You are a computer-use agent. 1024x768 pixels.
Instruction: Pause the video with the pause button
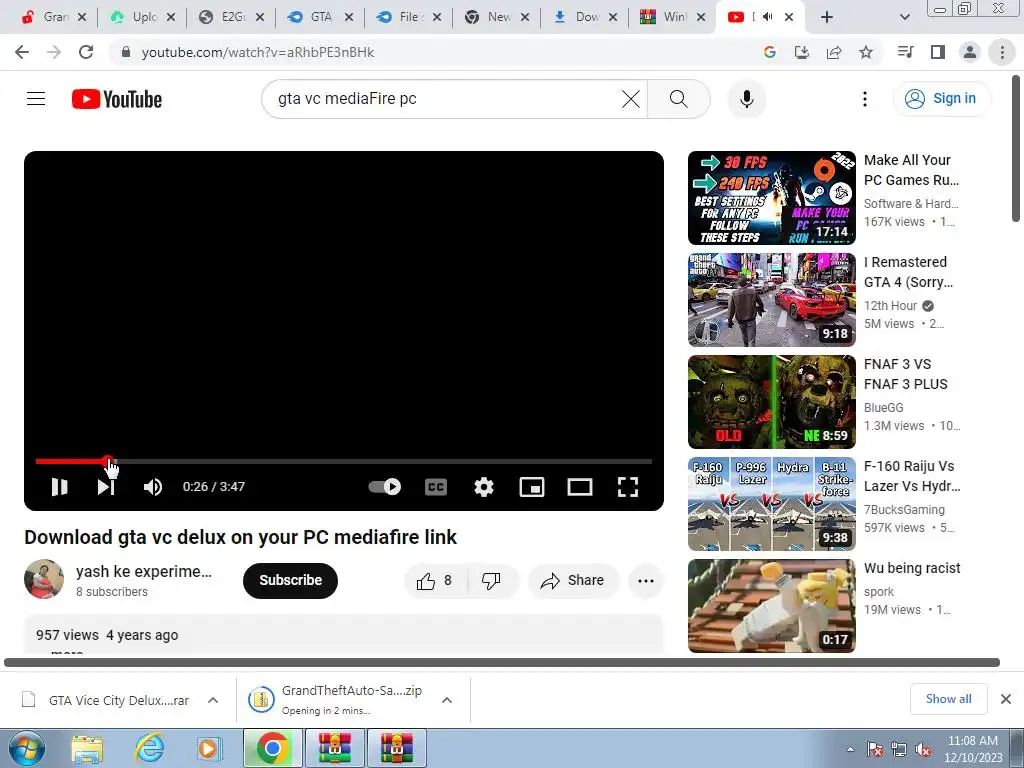[59, 487]
